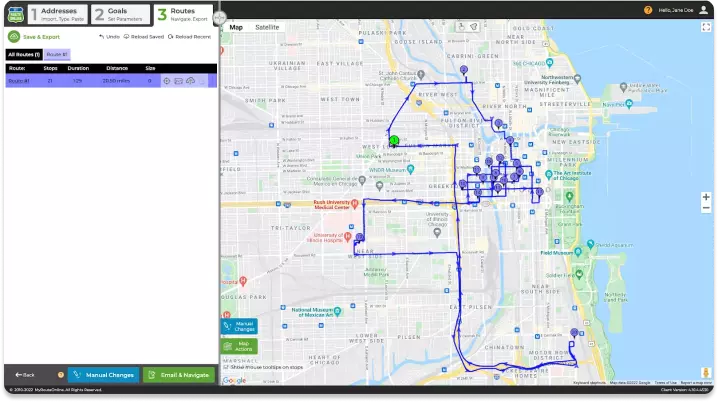Click the Hello, Jane Doe greeting
This screenshot has height=402, width=718.
pos(676,10)
